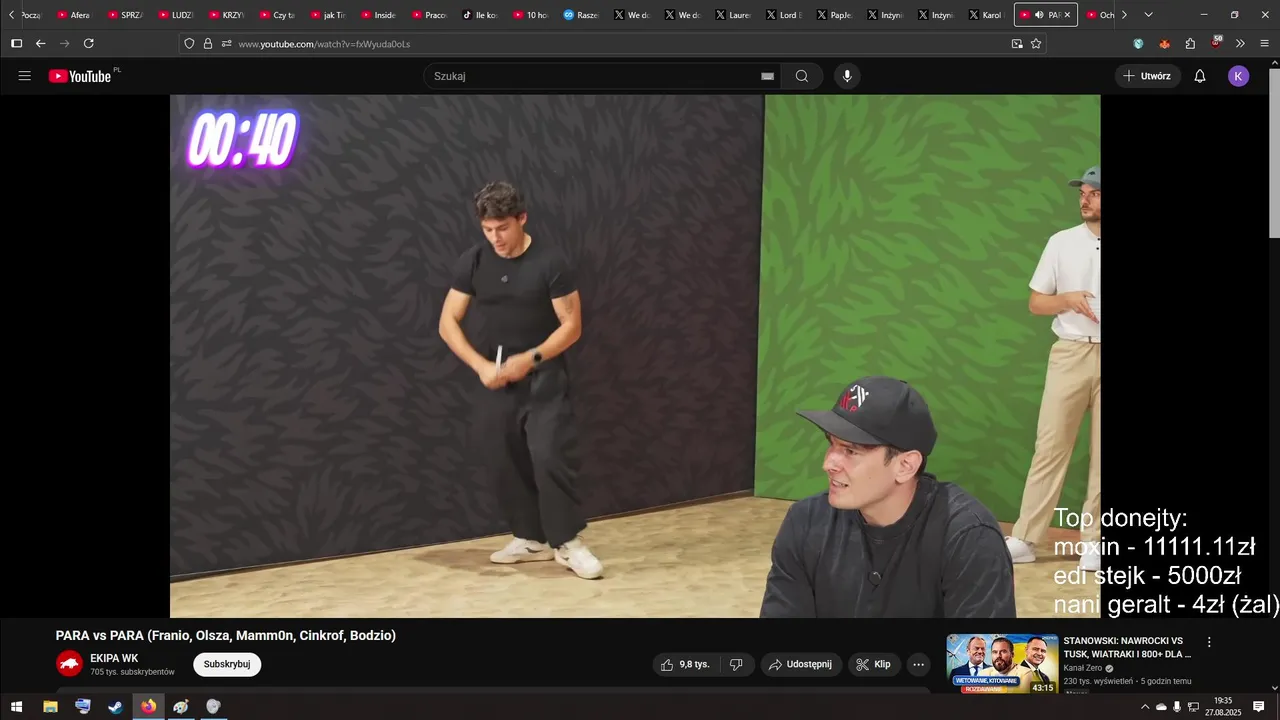
Task: Open picture-in-picture icon in address bar
Action: pyautogui.click(x=1017, y=43)
